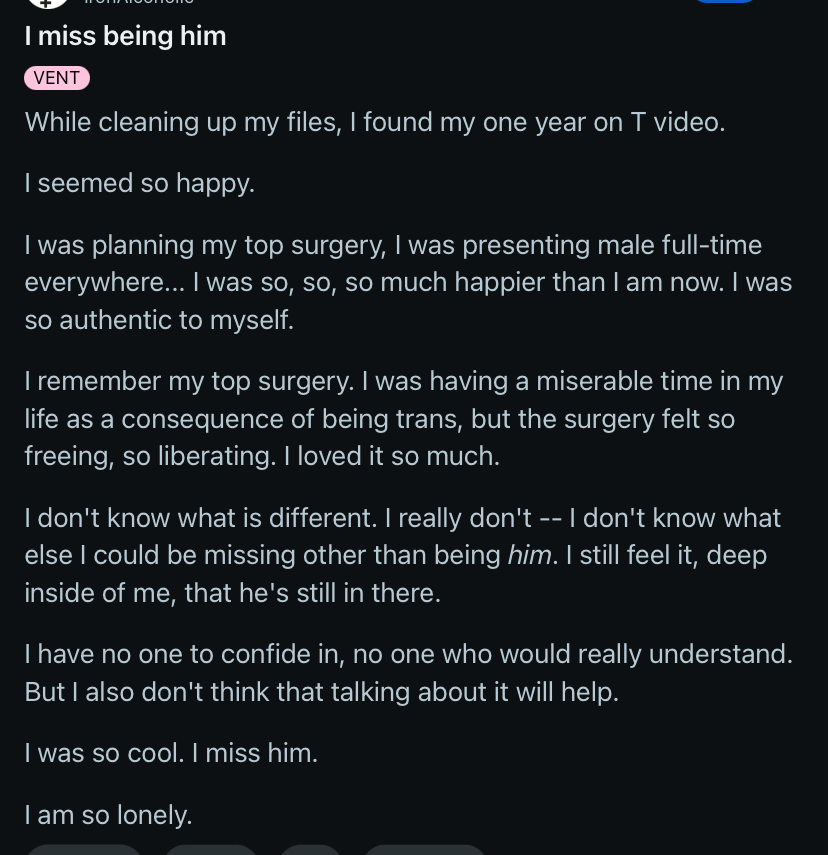Tap the vote pill below the post
828x855 pixels.
pyautogui.click(x=84, y=850)
